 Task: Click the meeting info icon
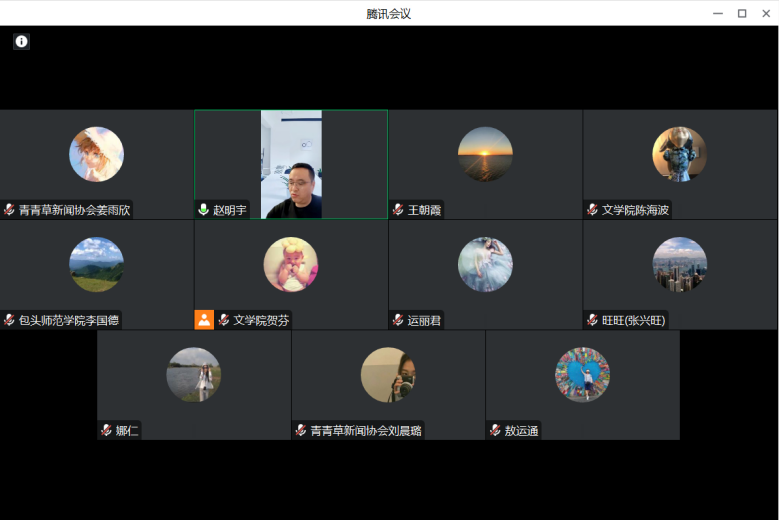click(22, 41)
